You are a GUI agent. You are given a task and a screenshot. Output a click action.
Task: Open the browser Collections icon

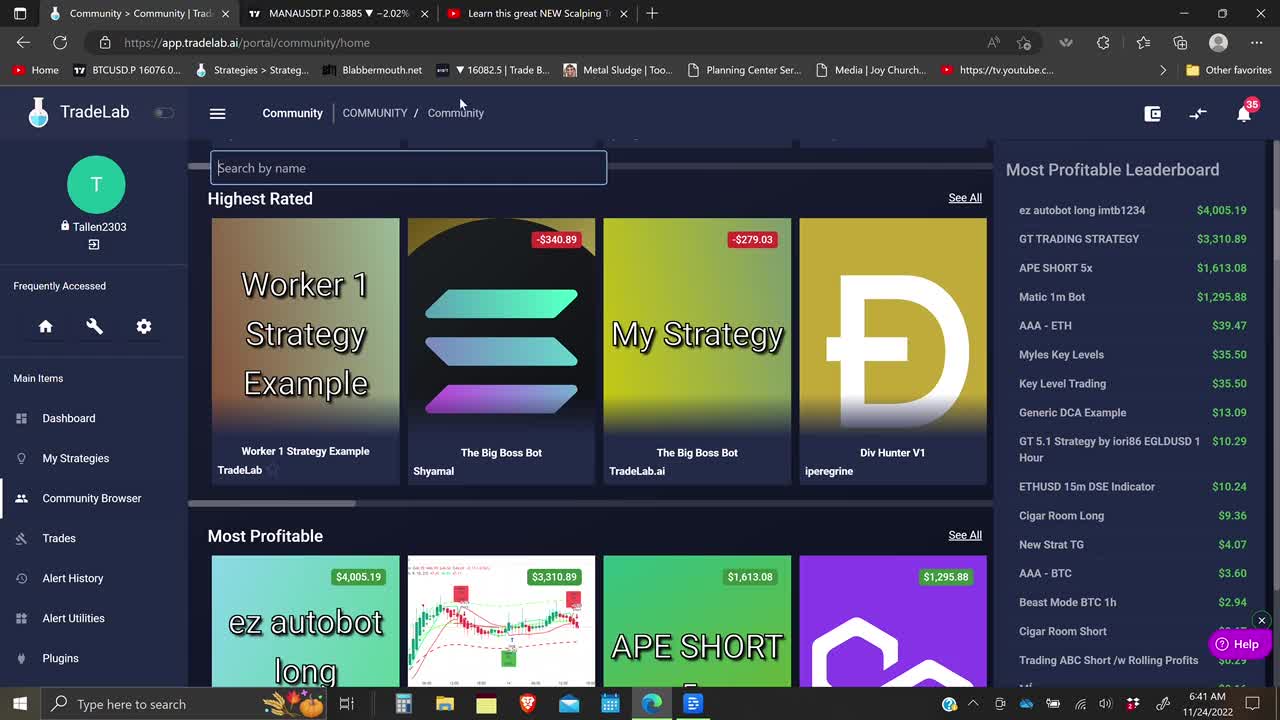[1181, 43]
